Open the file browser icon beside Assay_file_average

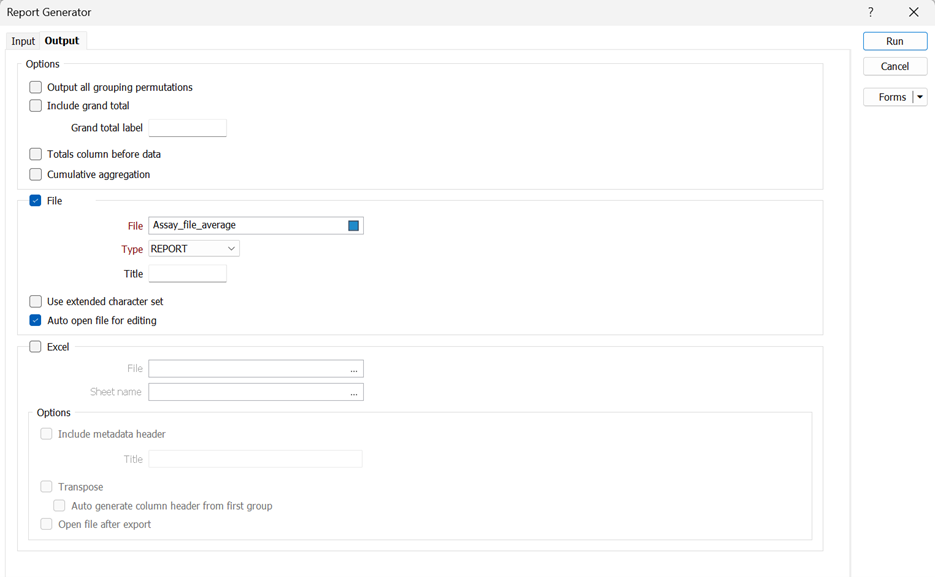point(352,225)
